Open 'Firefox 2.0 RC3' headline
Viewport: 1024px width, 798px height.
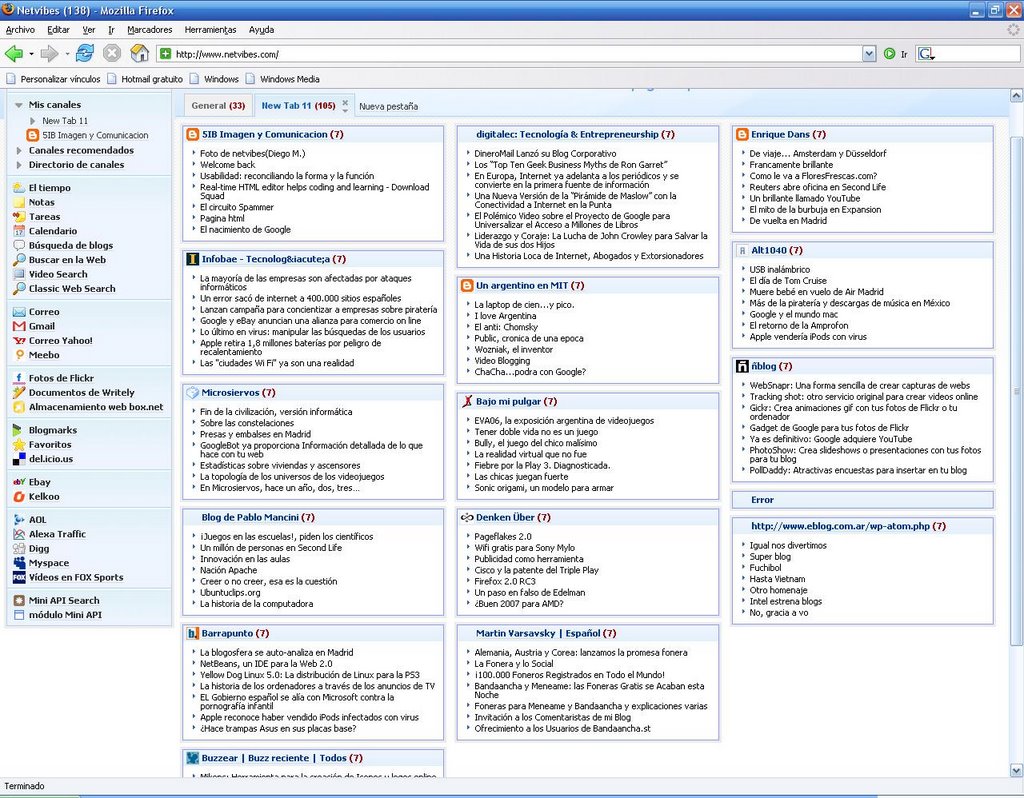click(x=505, y=581)
